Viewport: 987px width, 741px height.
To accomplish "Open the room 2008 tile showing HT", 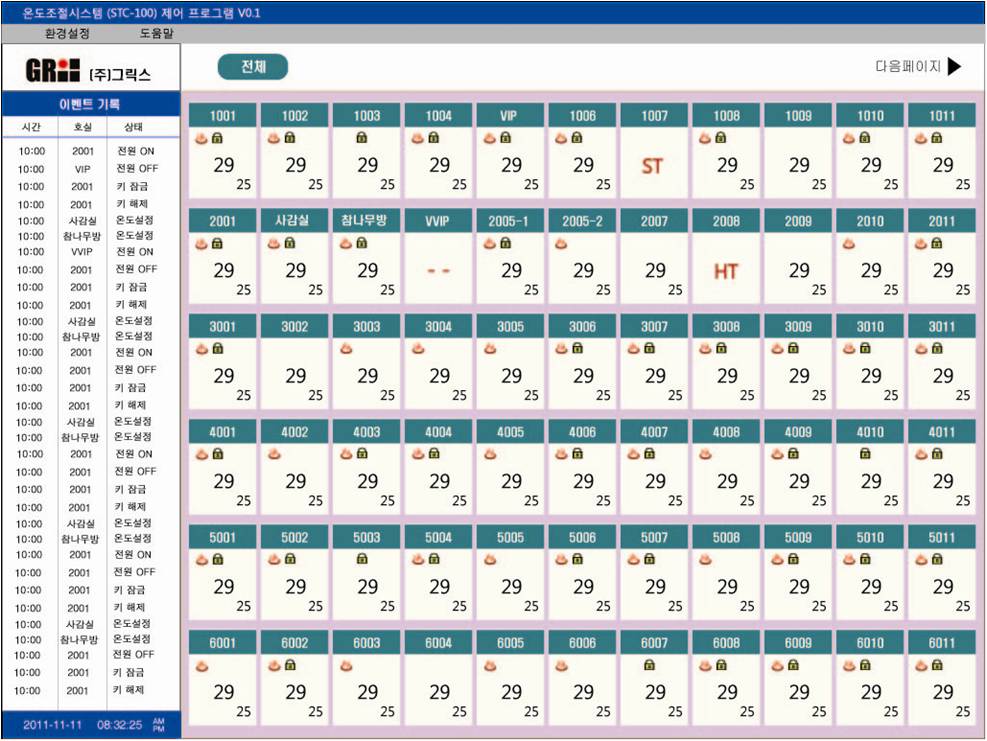I will coord(726,271).
